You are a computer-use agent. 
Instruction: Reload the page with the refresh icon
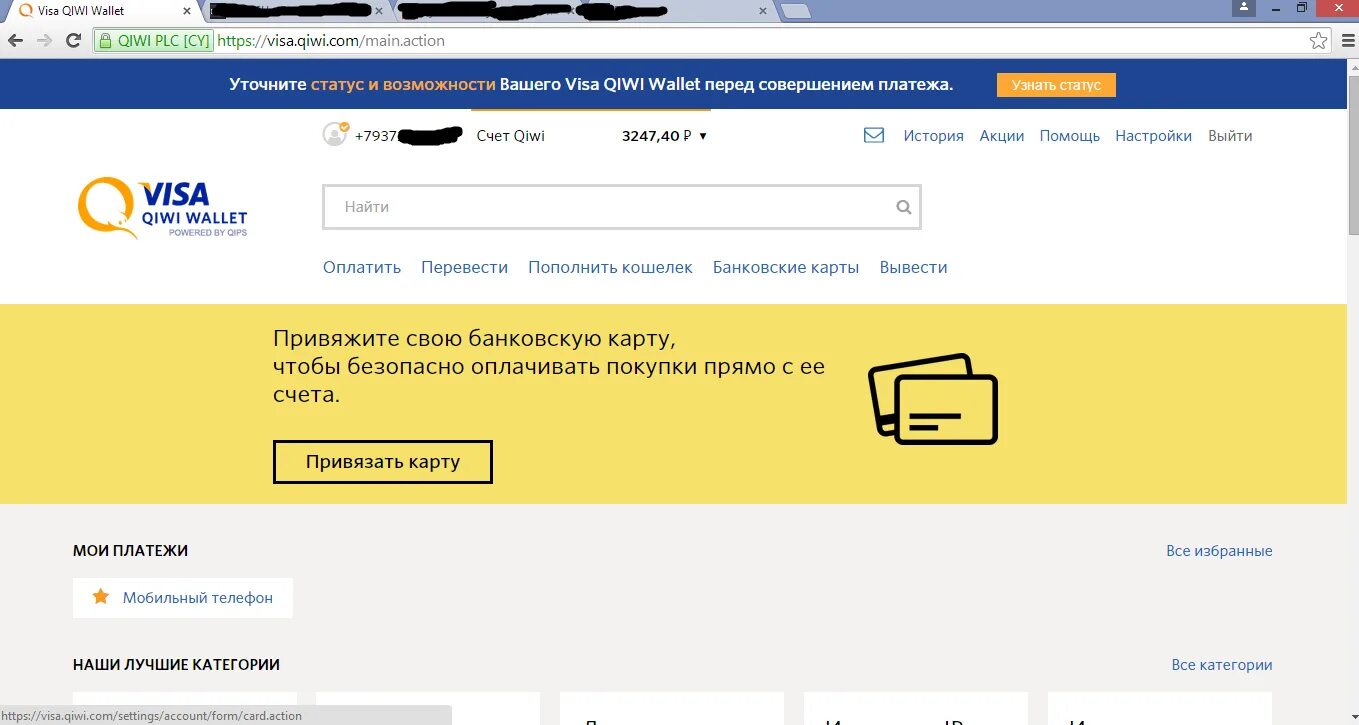tap(73, 41)
